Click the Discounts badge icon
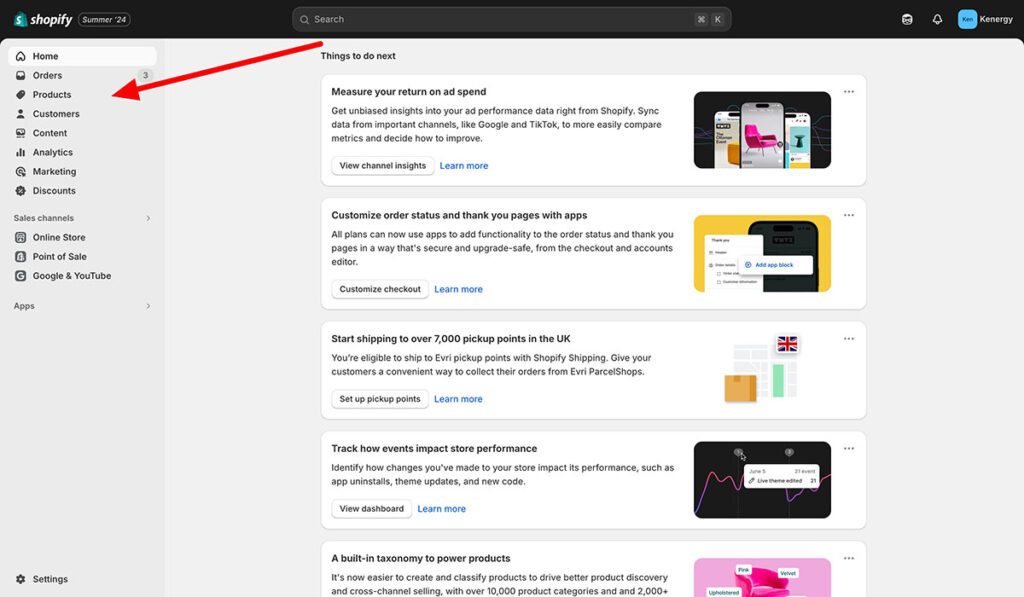The image size is (1024, 597). 21,190
